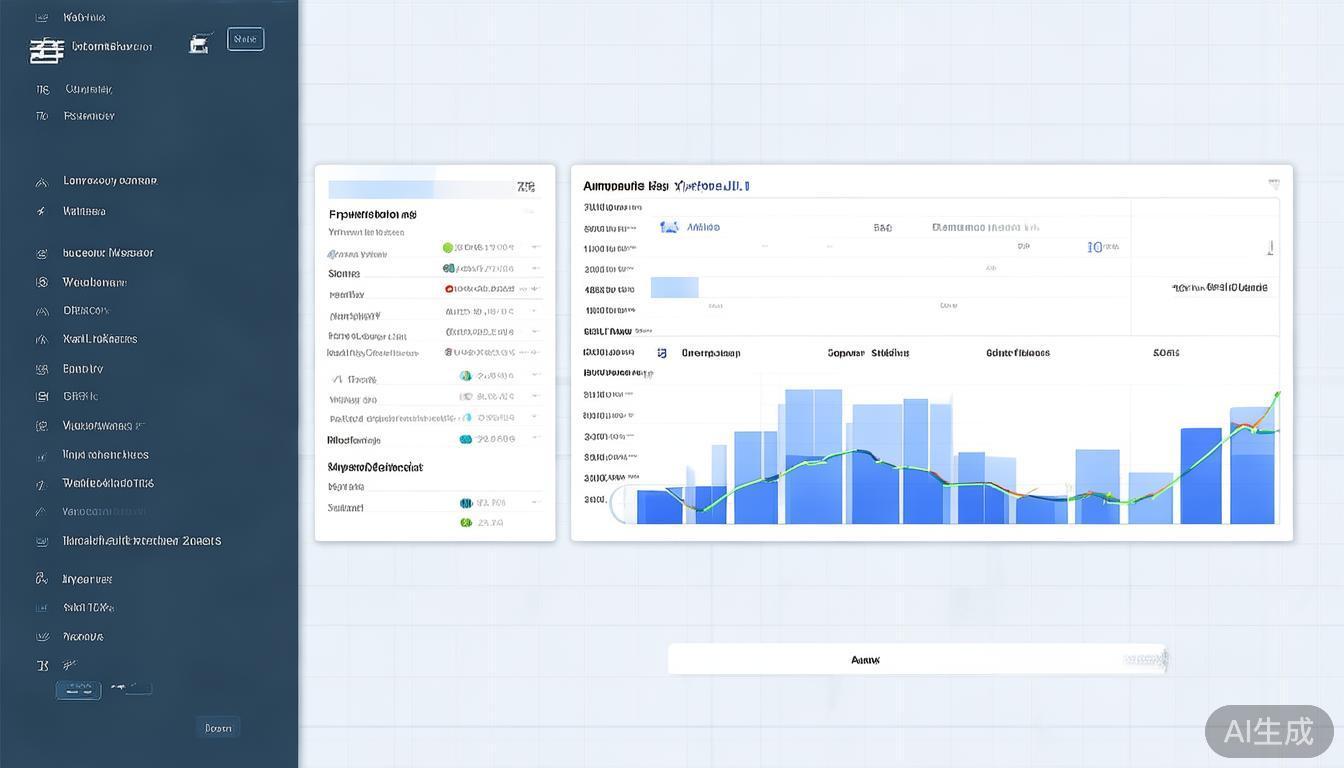1344x768 pixels.
Task: Expand the first list row using its right-side arrow
Action: 536,247
